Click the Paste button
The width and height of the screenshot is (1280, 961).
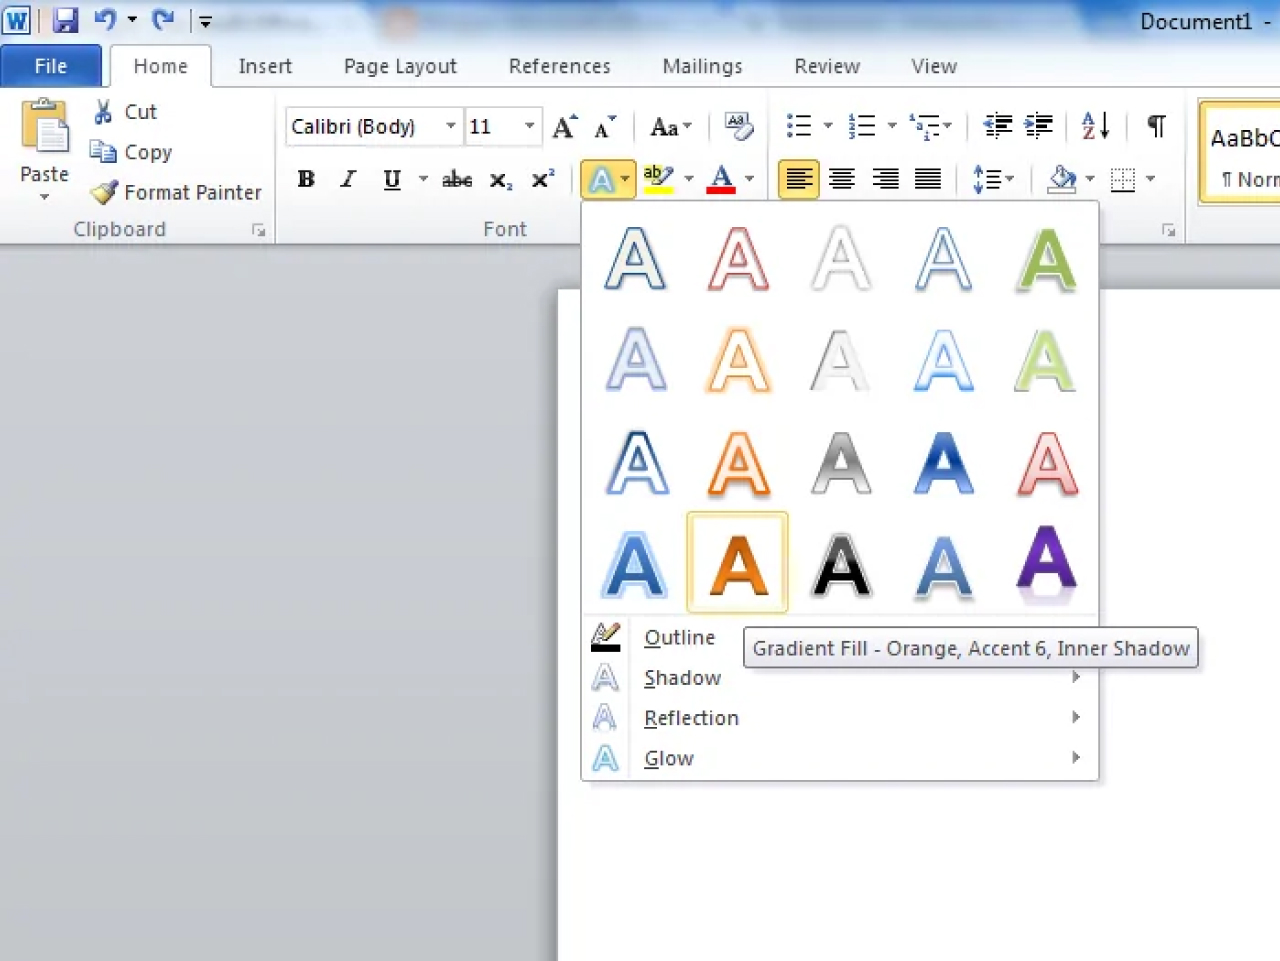click(42, 140)
